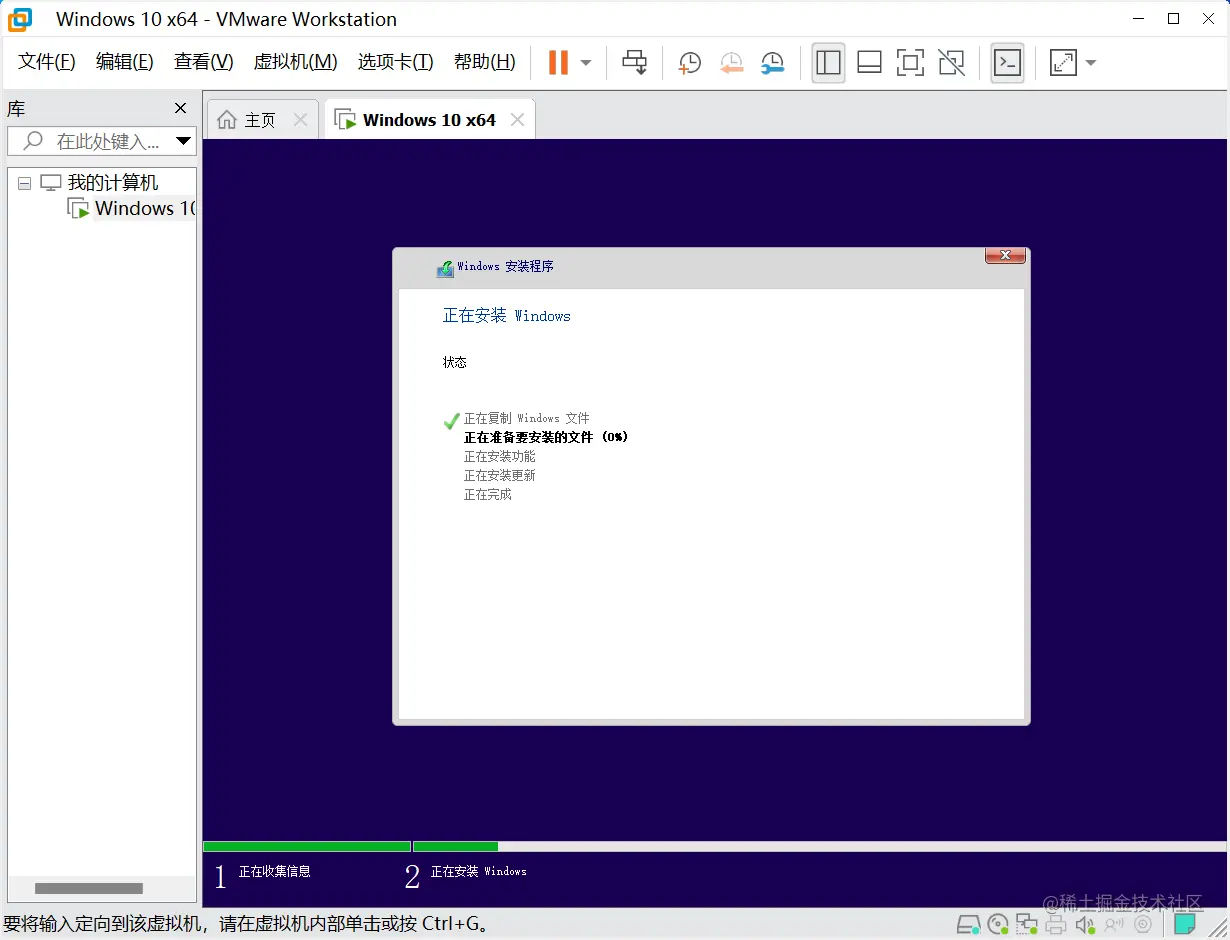Open the 选项卡(T) menu
This screenshot has width=1230, height=940.
click(x=395, y=62)
